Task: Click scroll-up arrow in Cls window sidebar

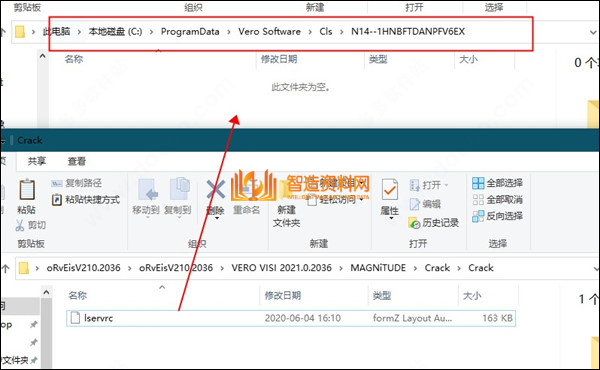Action: tap(42, 56)
